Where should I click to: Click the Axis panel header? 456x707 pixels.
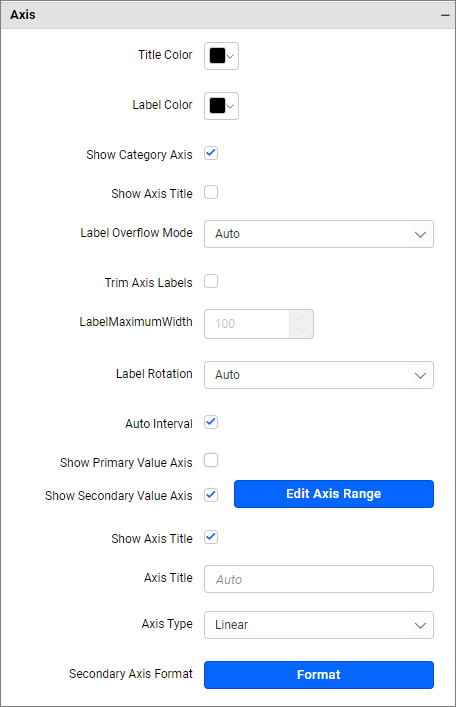[228, 15]
